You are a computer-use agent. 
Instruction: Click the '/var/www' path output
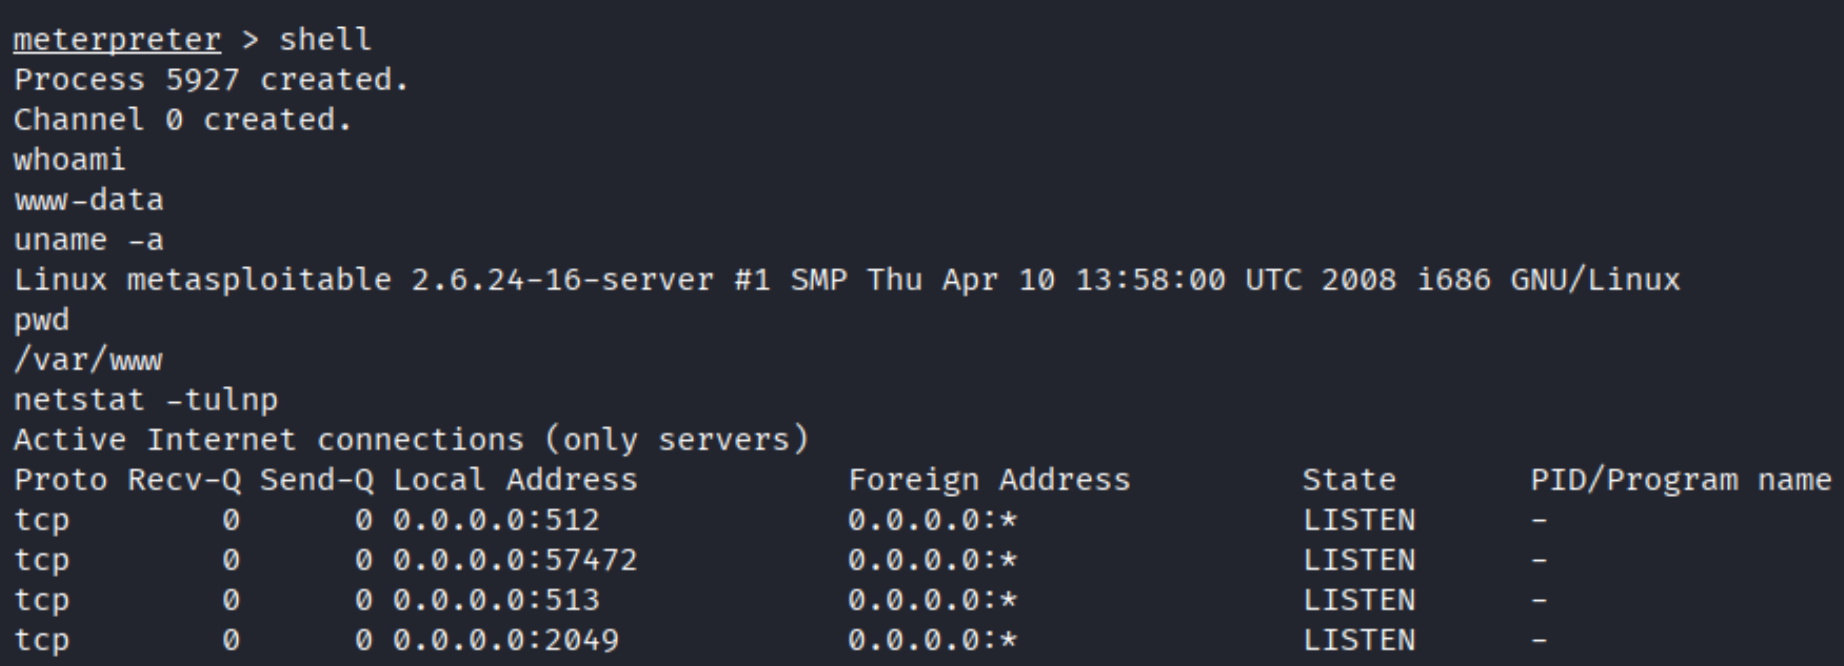[88, 360]
